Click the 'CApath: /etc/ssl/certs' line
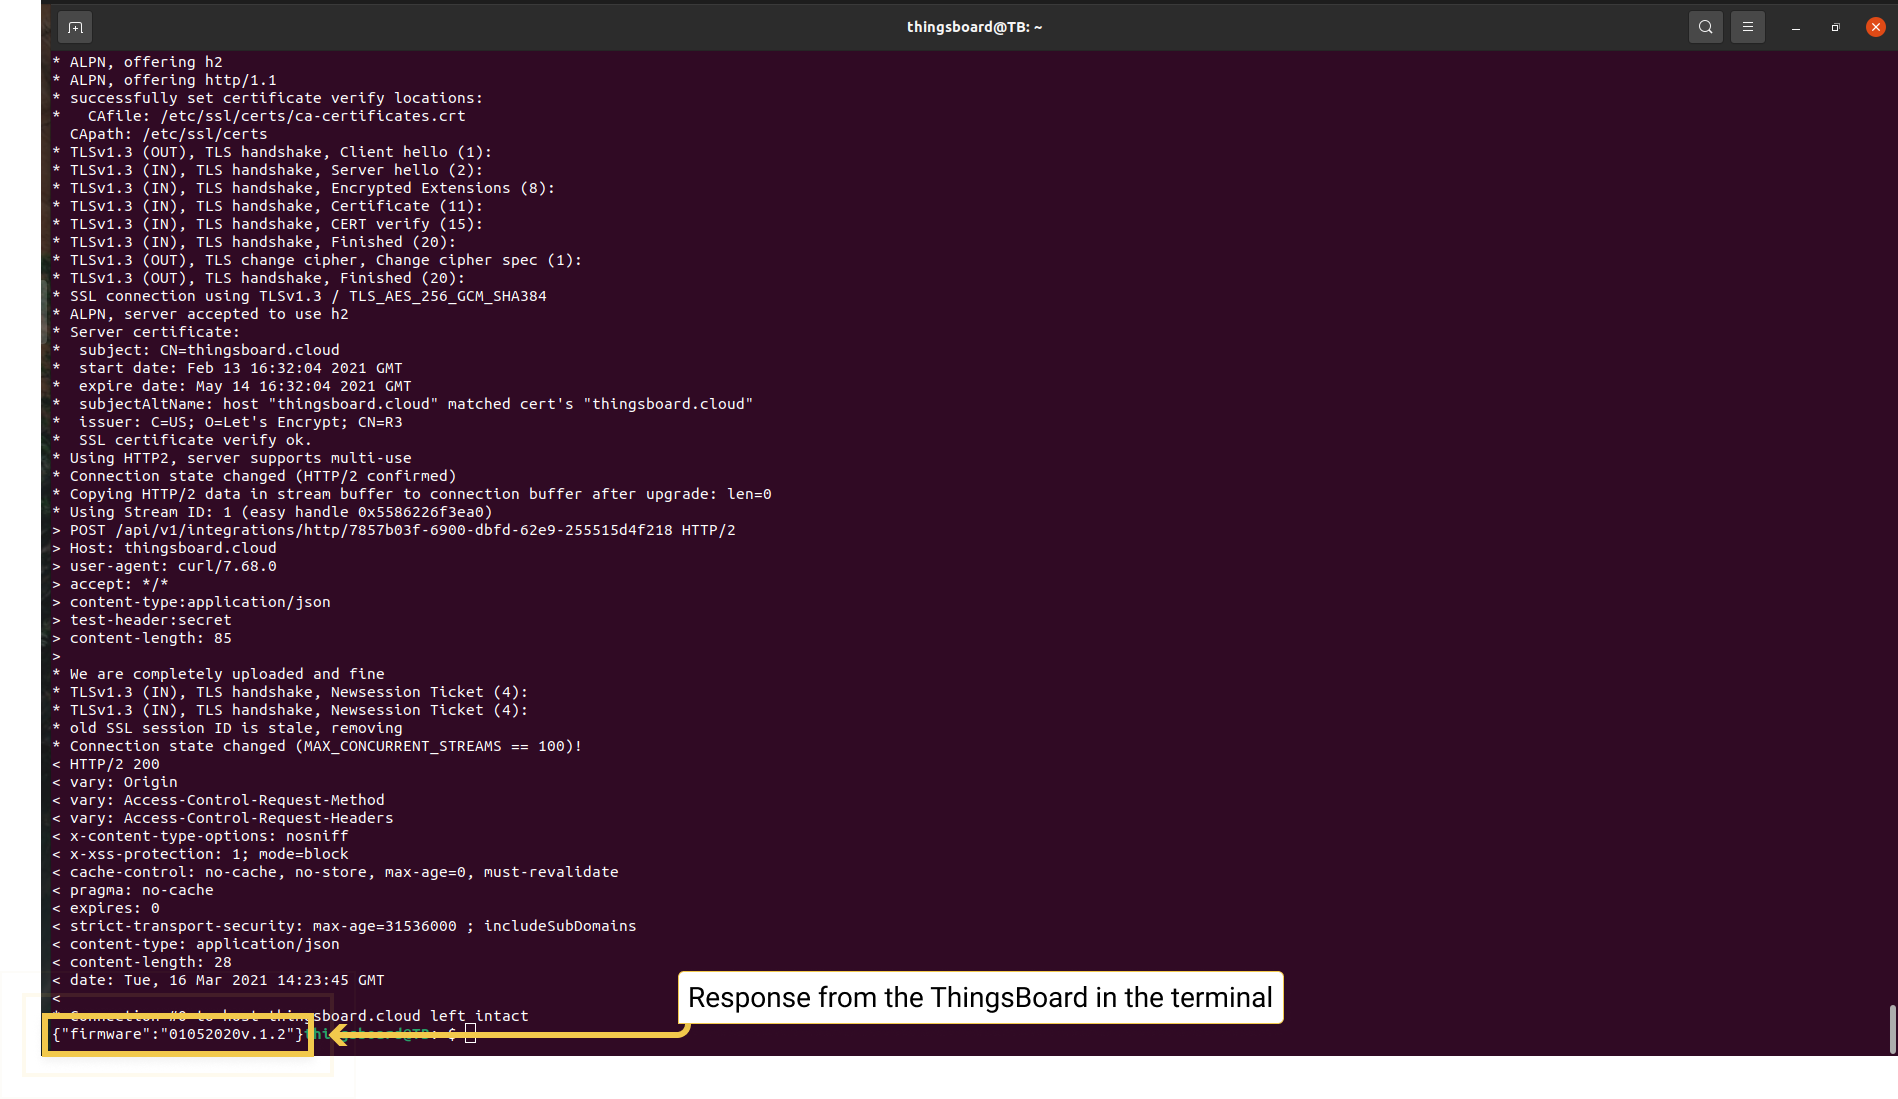1898x1099 pixels. [169, 134]
